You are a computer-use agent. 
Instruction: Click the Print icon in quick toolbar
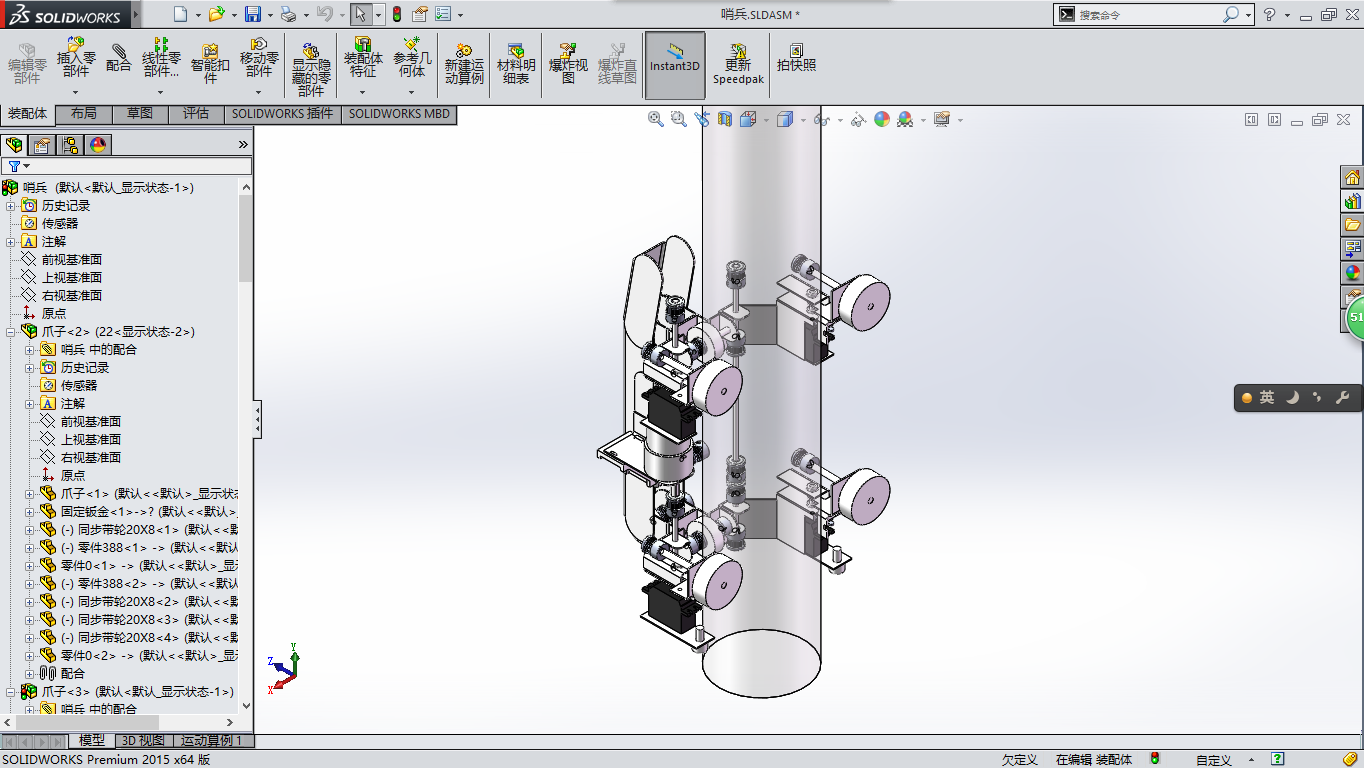tap(288, 14)
